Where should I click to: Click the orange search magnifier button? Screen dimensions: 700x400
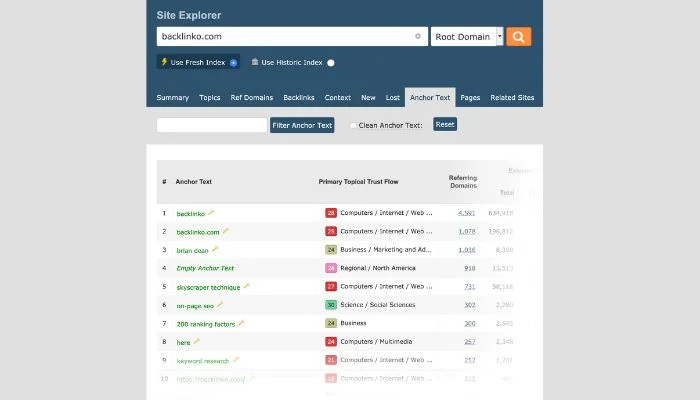[x=518, y=37]
